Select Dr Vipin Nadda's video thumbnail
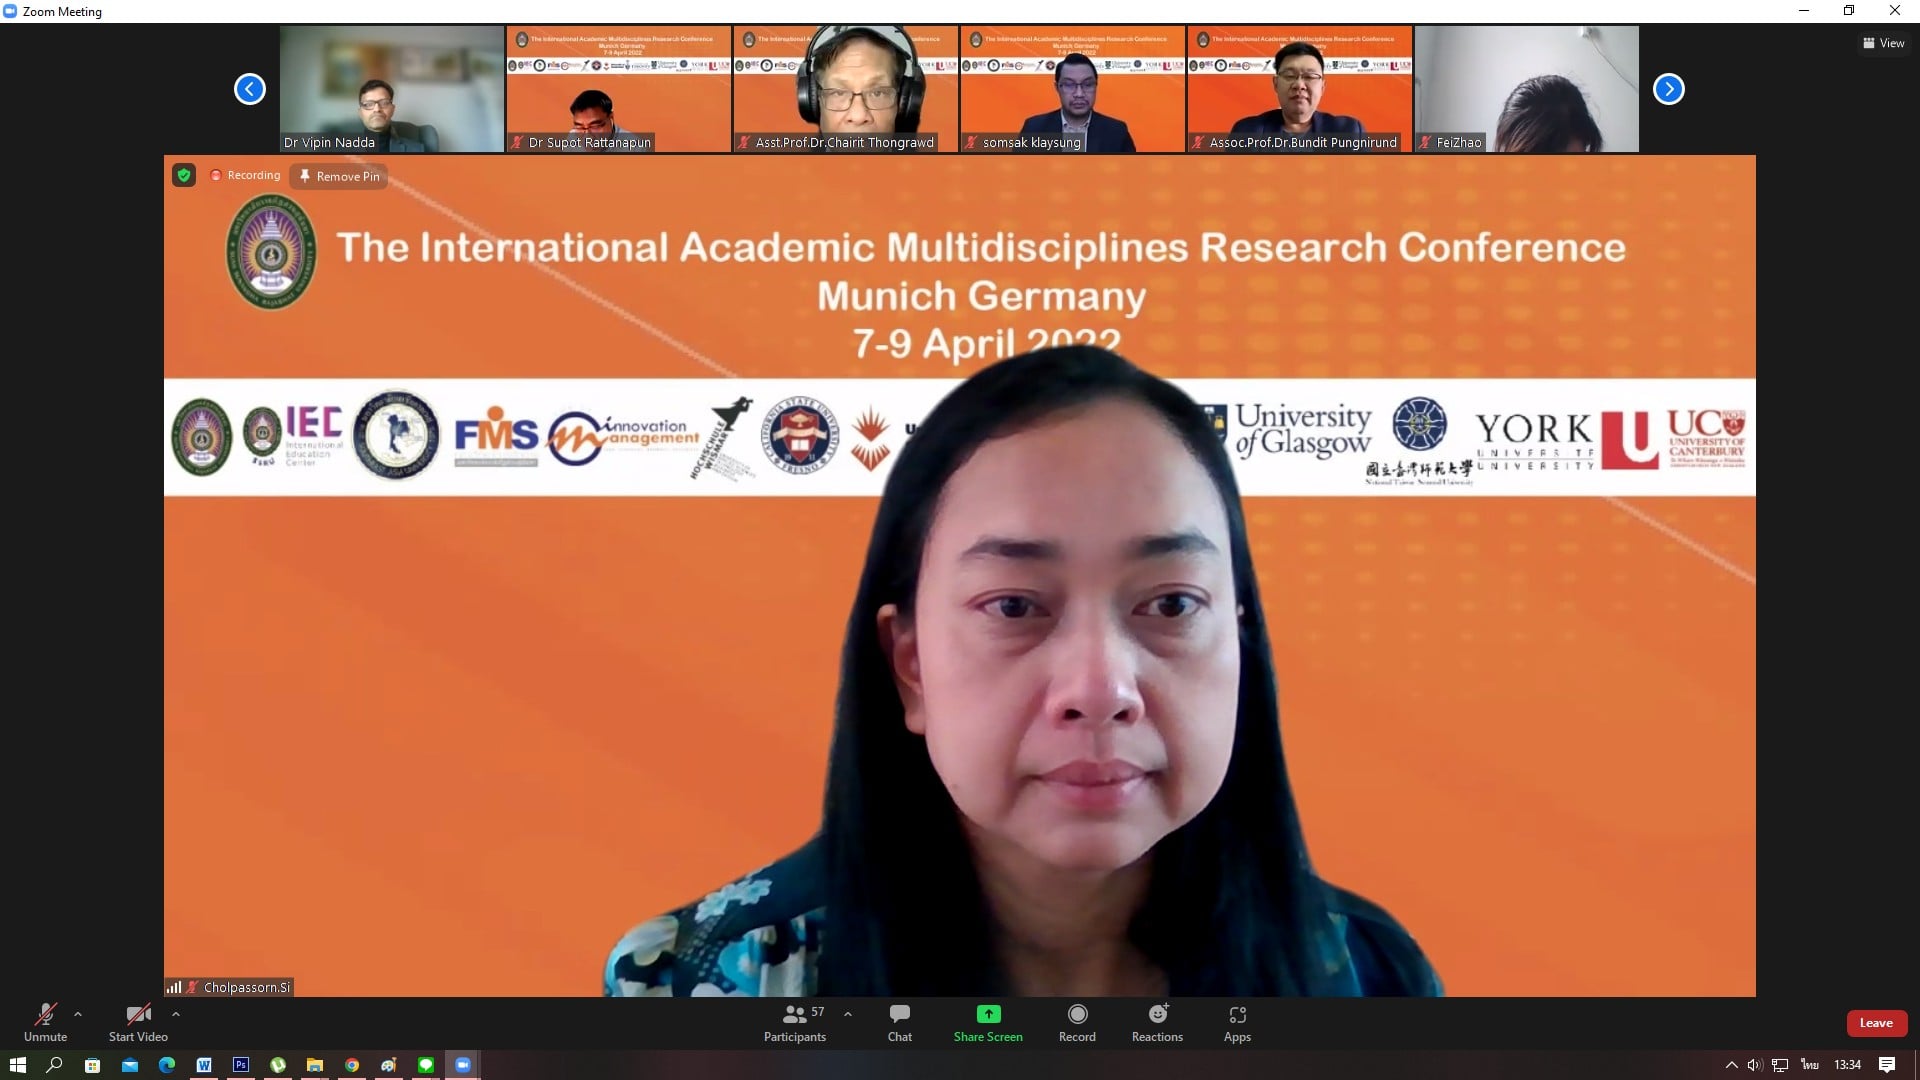1920x1080 pixels. [392, 89]
